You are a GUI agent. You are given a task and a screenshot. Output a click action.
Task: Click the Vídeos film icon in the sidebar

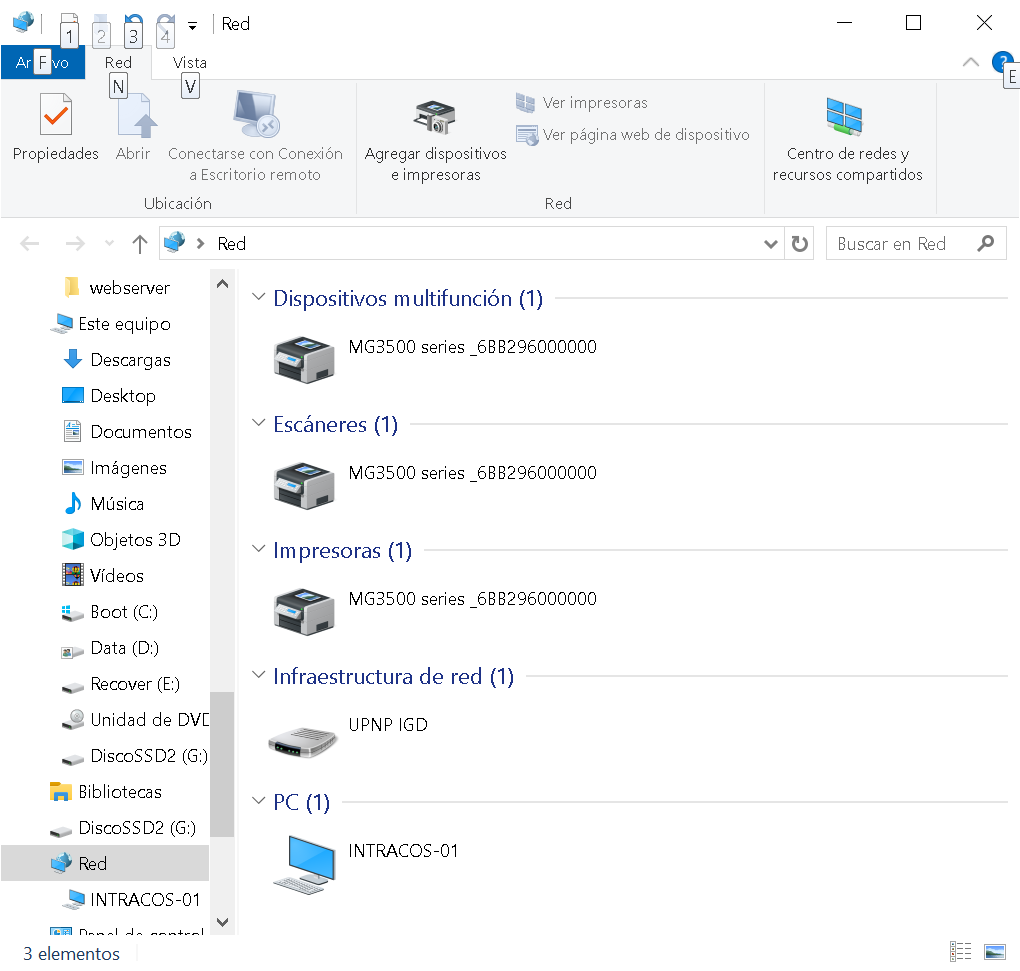(x=73, y=575)
